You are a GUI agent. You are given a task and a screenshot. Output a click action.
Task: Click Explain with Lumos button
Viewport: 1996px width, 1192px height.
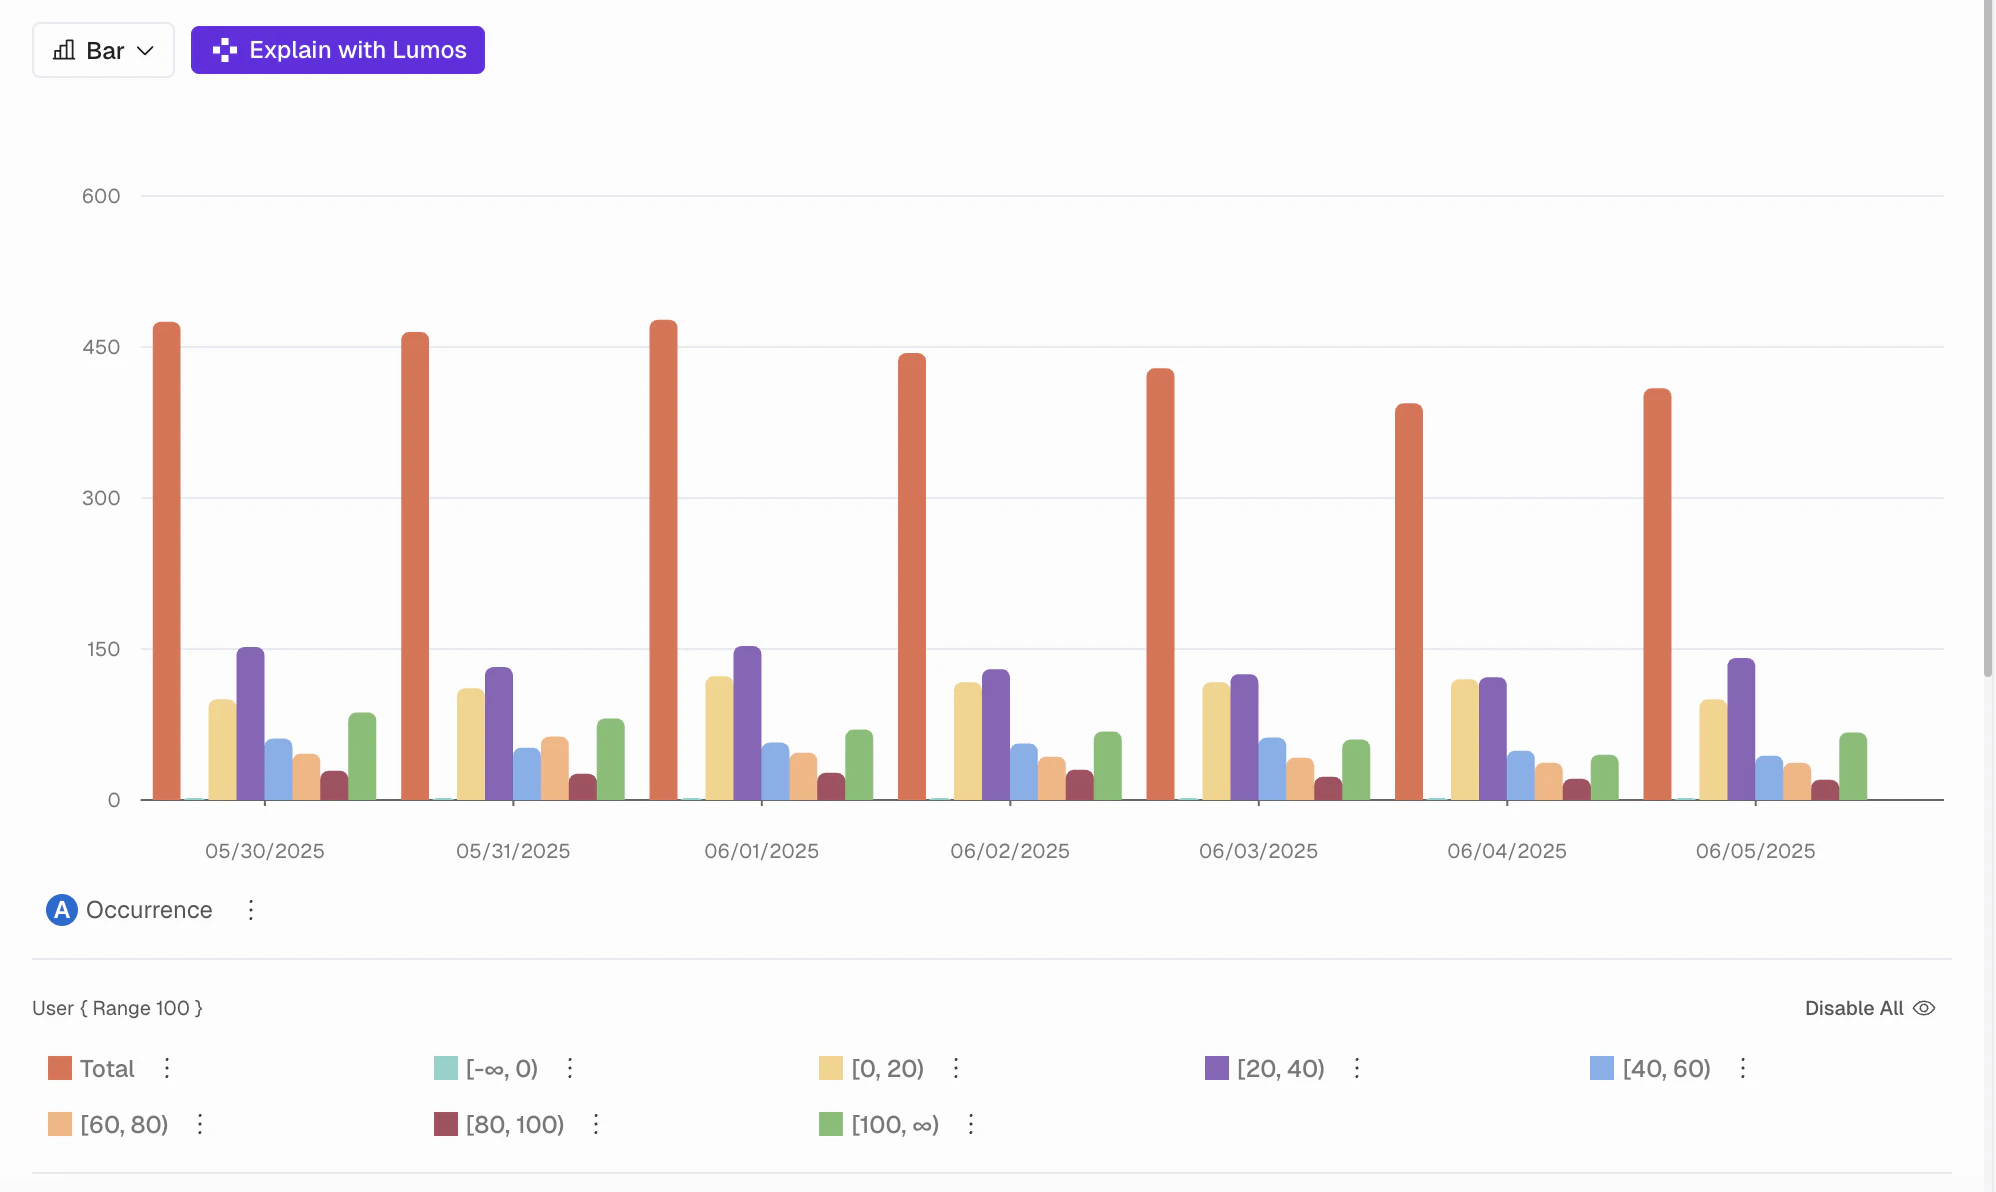(x=338, y=50)
